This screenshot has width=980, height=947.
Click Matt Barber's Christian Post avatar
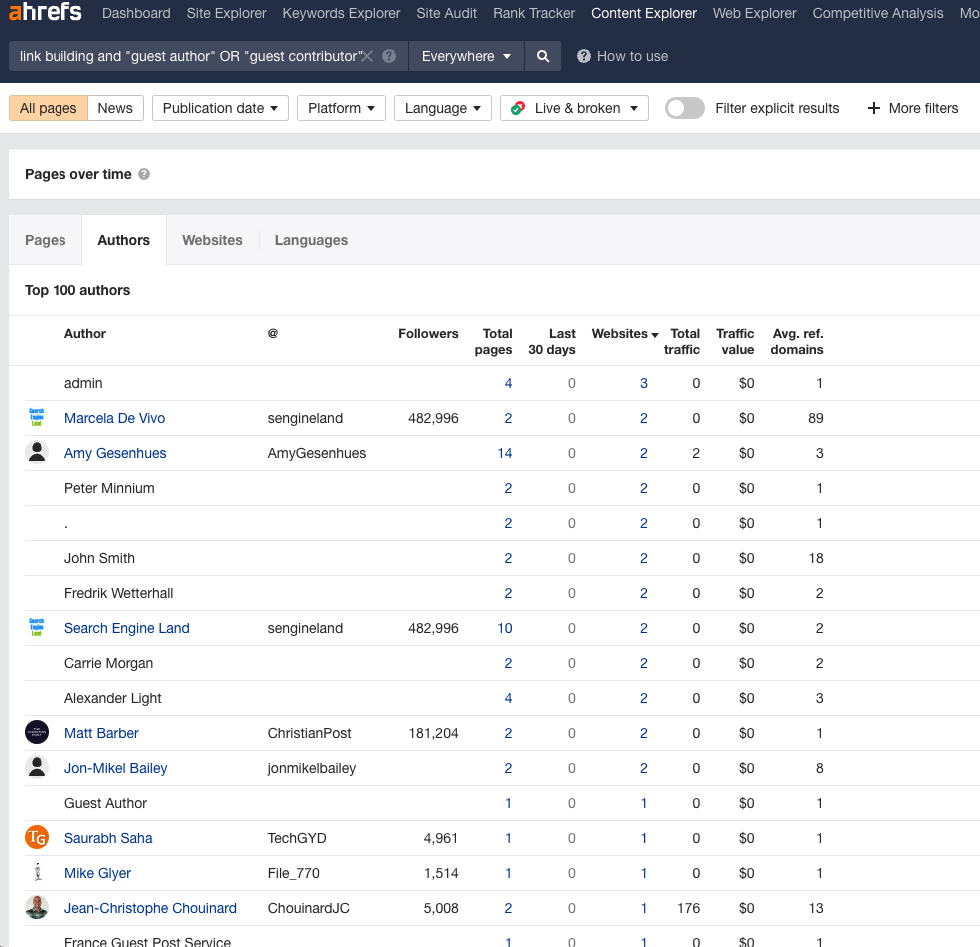37,732
